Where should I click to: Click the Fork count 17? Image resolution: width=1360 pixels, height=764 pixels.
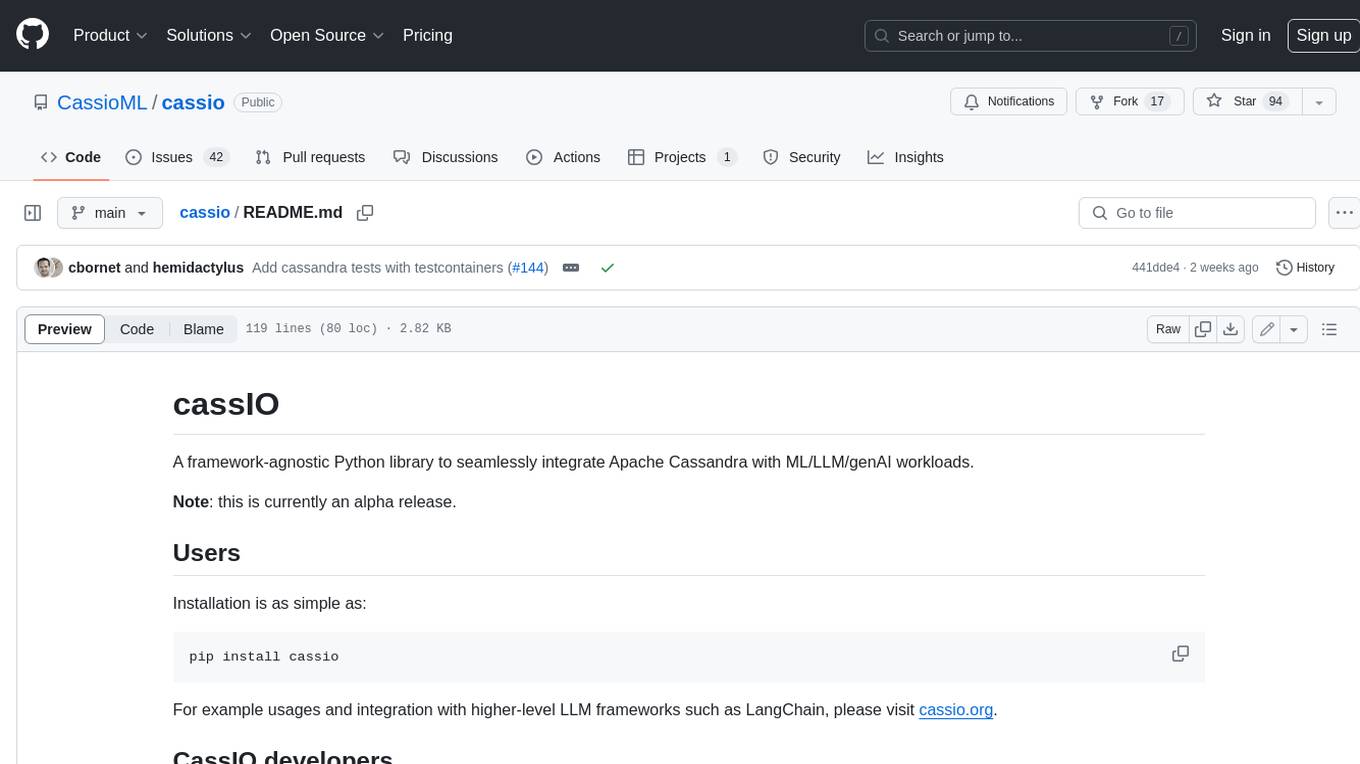pos(1157,102)
